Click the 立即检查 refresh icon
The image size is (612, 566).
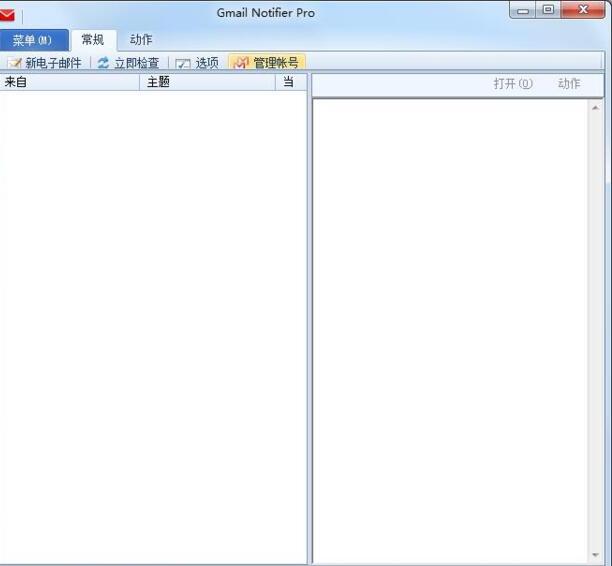[x=103, y=62]
